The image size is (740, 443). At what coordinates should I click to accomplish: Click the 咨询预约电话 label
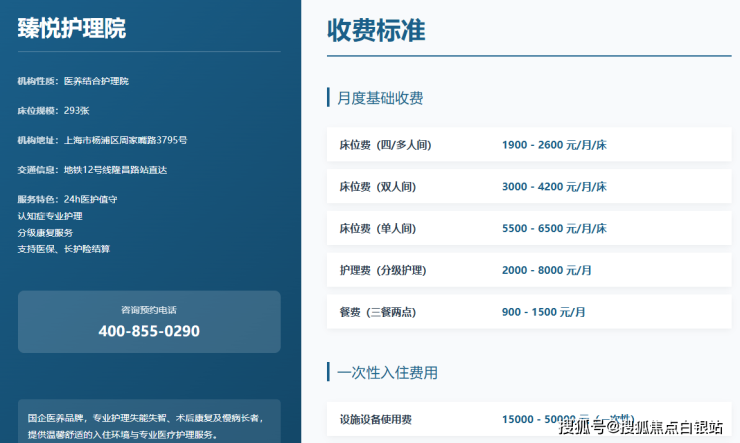[149, 310]
